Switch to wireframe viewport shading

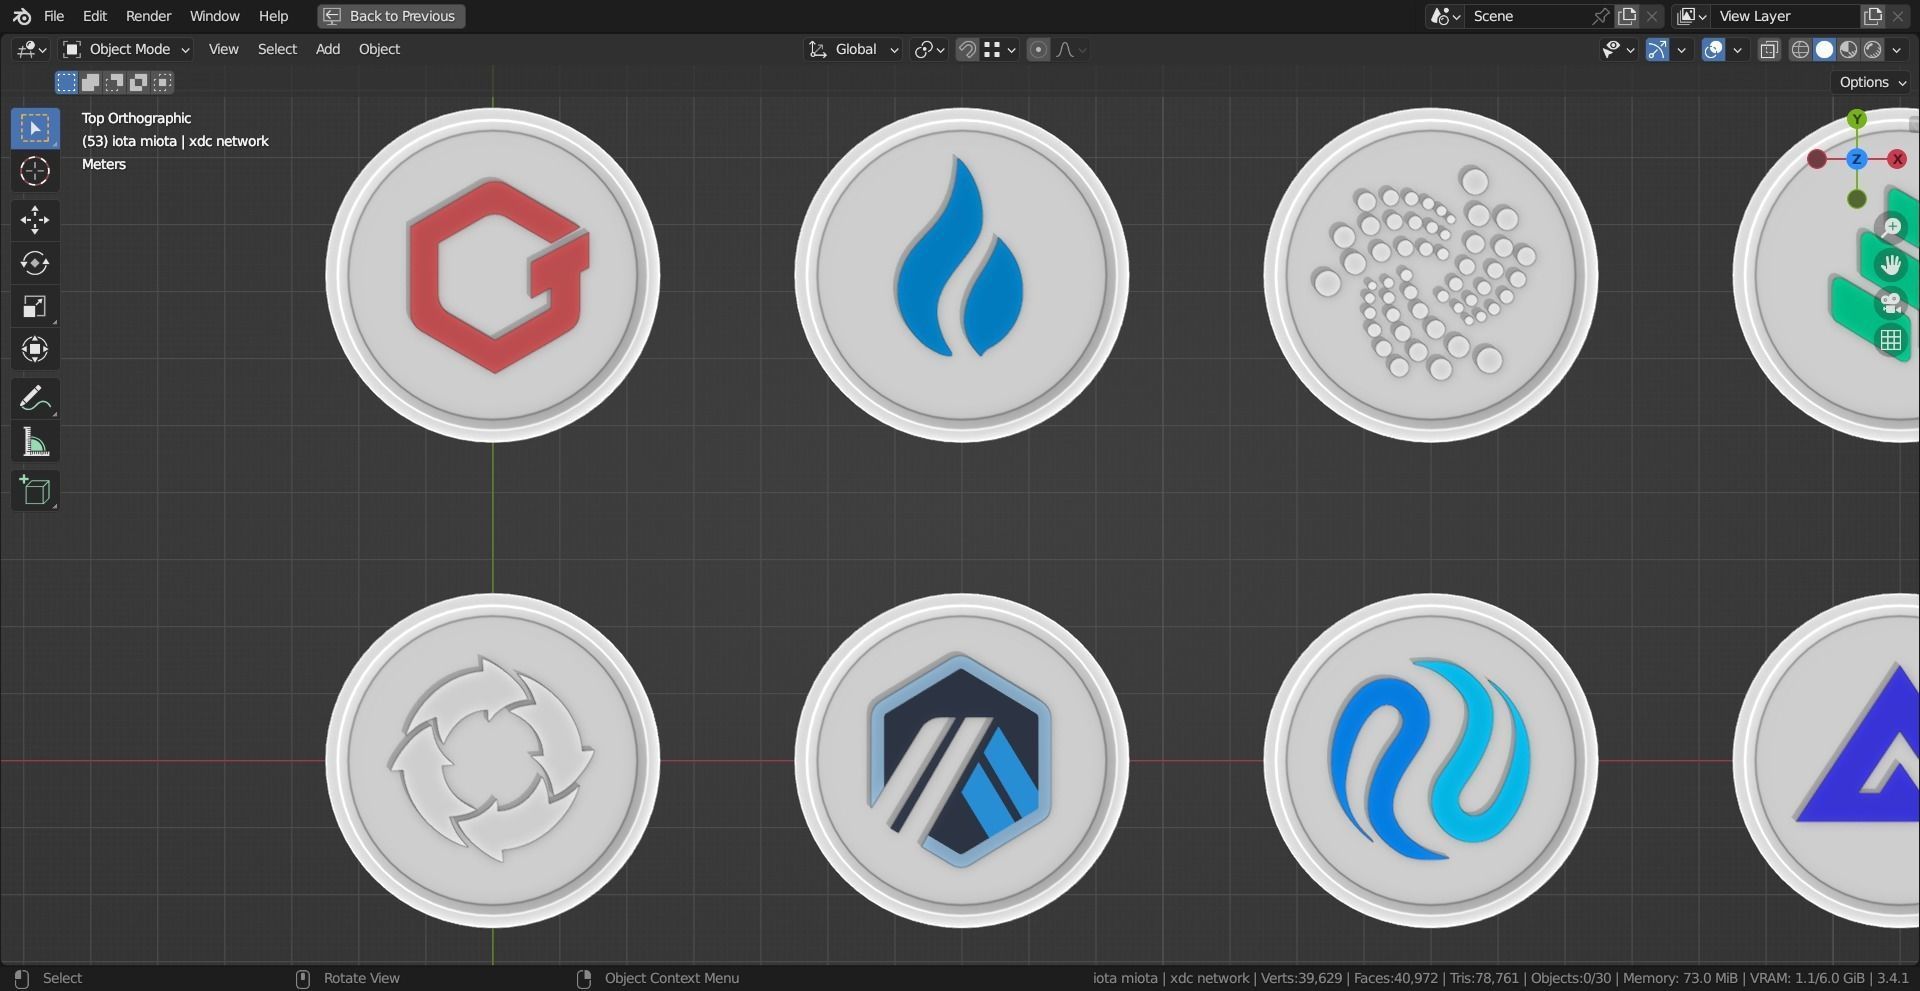tap(1800, 49)
